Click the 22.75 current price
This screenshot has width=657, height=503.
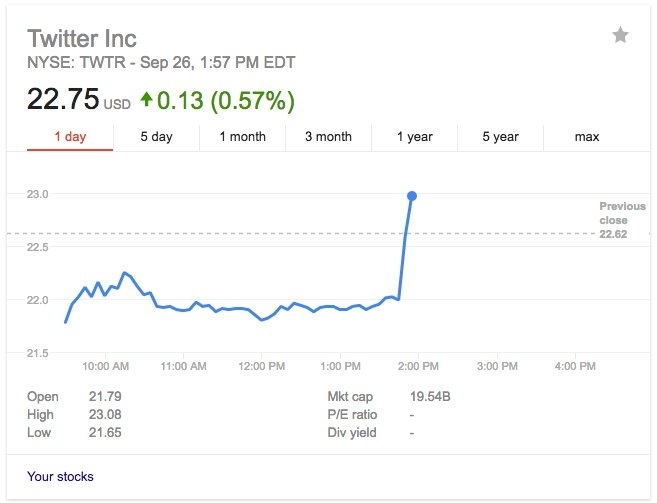[x=62, y=100]
